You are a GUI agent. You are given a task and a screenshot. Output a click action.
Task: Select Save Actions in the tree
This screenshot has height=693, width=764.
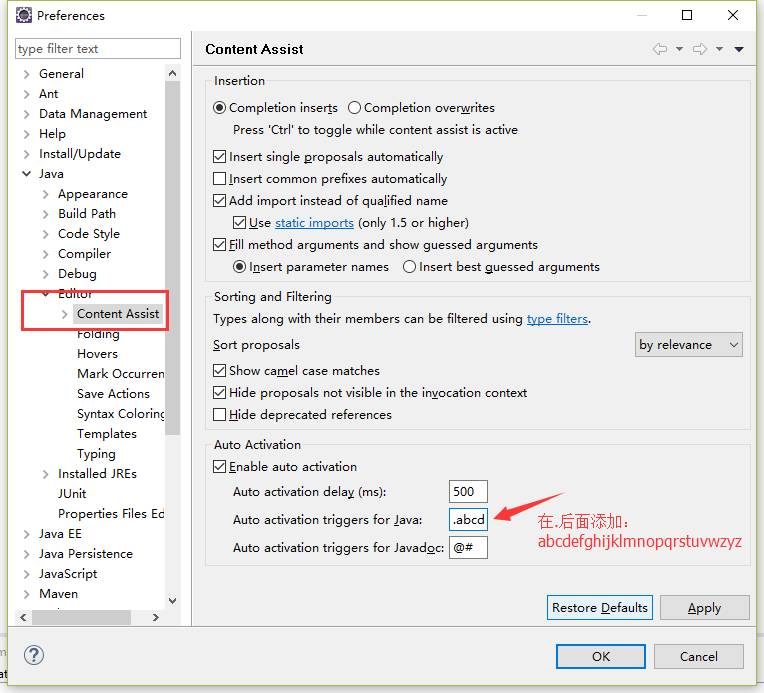(x=114, y=394)
